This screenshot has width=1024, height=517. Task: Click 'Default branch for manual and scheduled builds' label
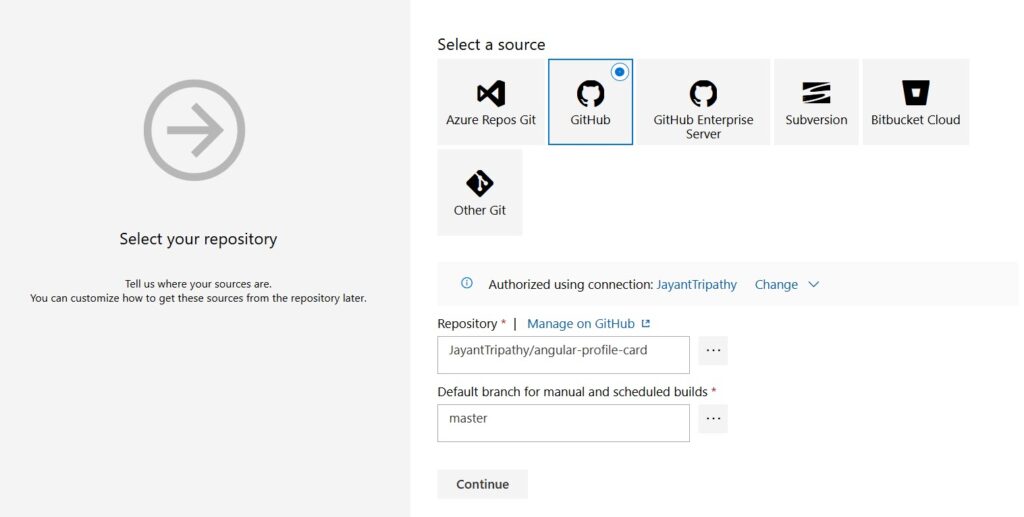tap(573, 392)
